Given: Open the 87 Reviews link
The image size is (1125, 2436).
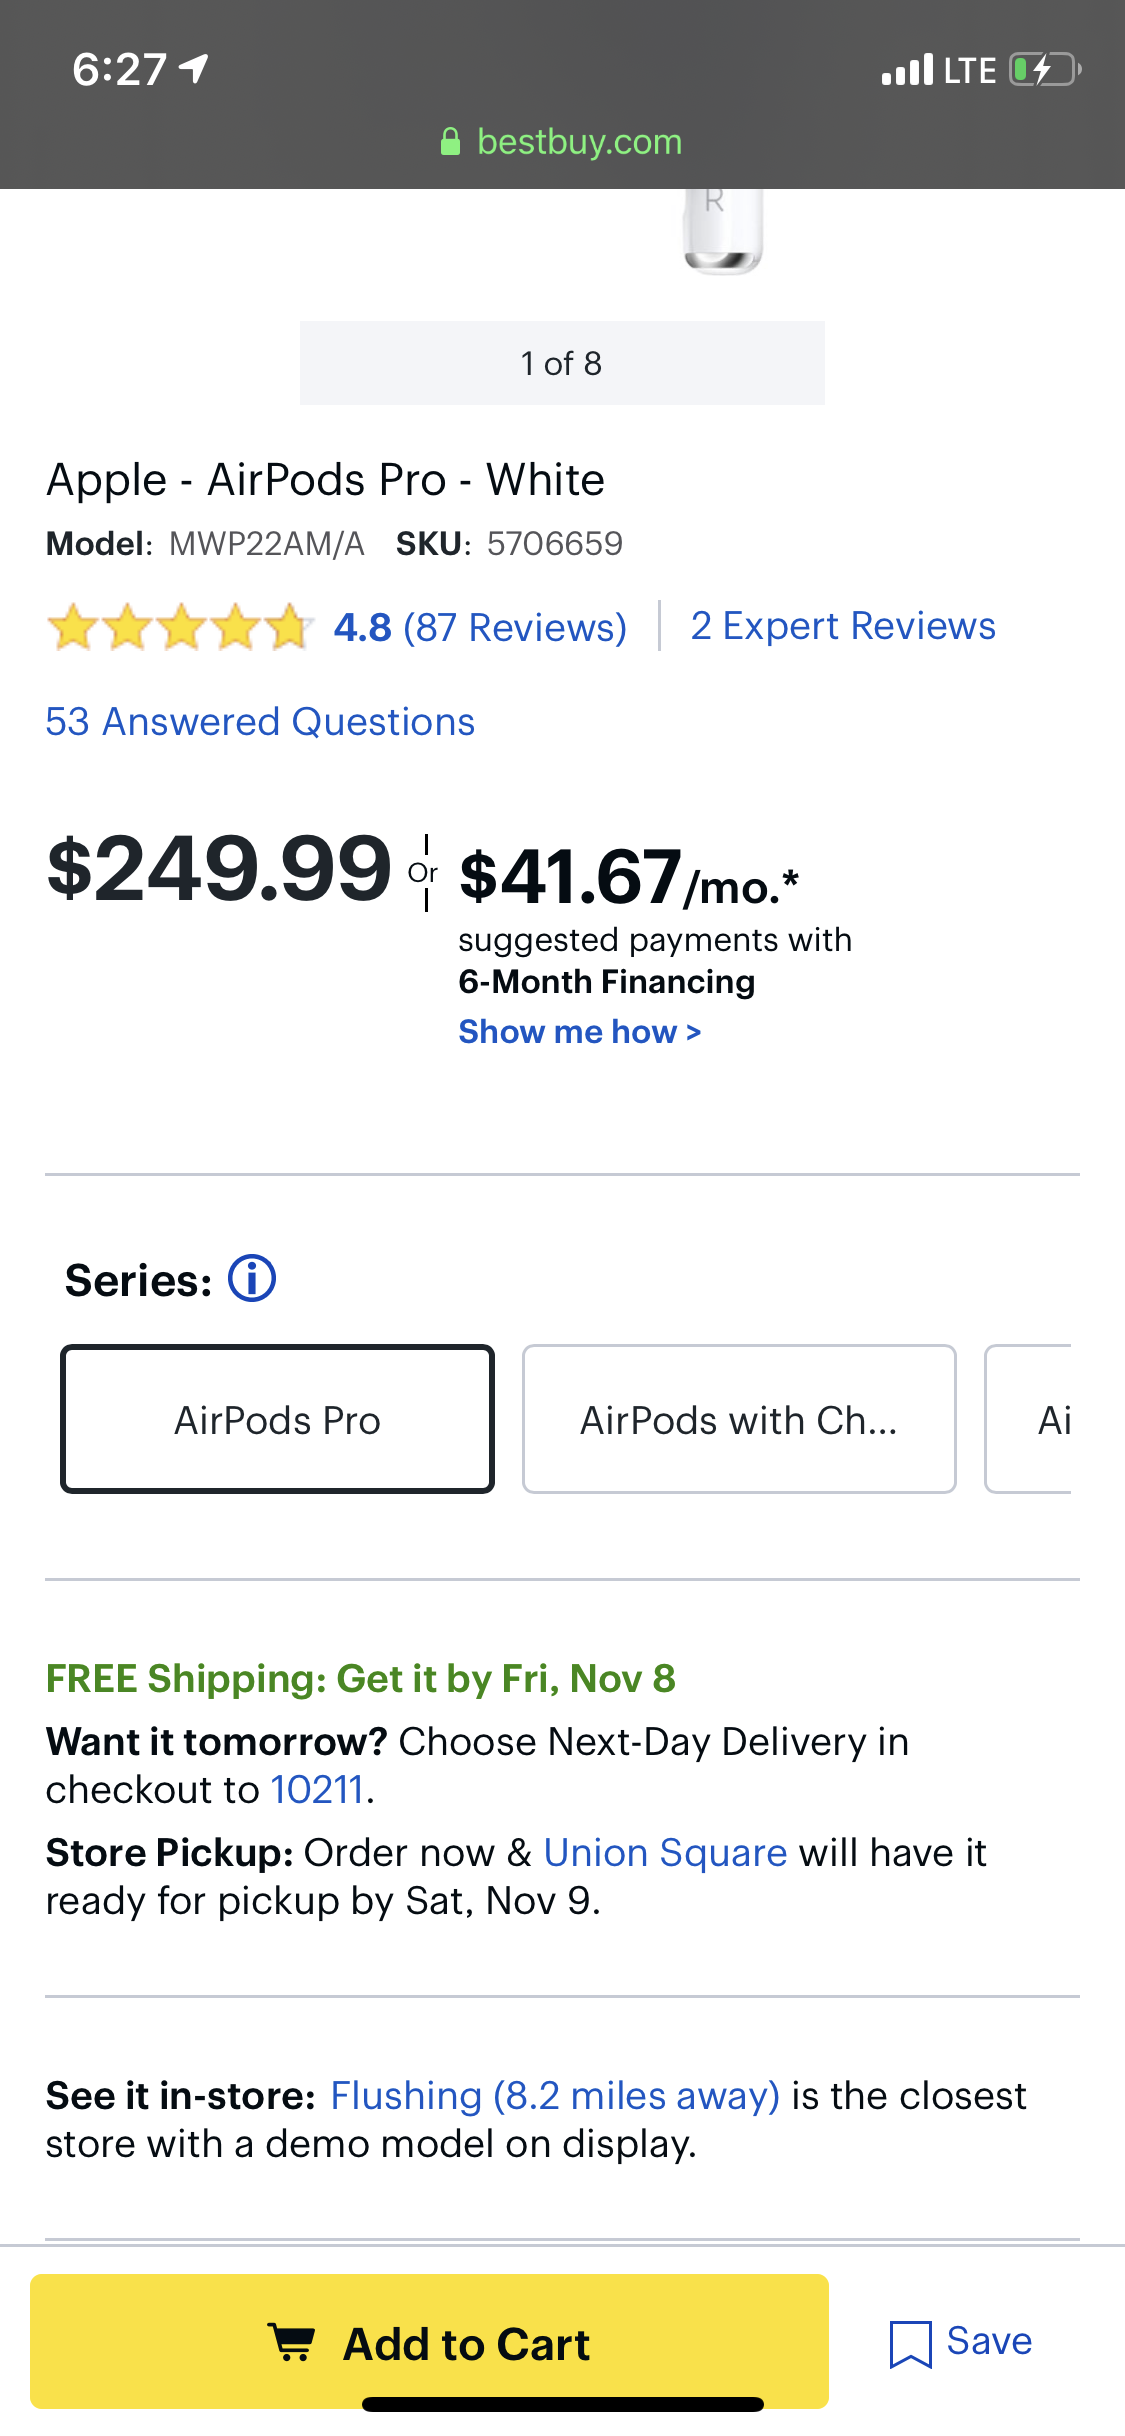Looking at the screenshot, I should click(x=514, y=628).
